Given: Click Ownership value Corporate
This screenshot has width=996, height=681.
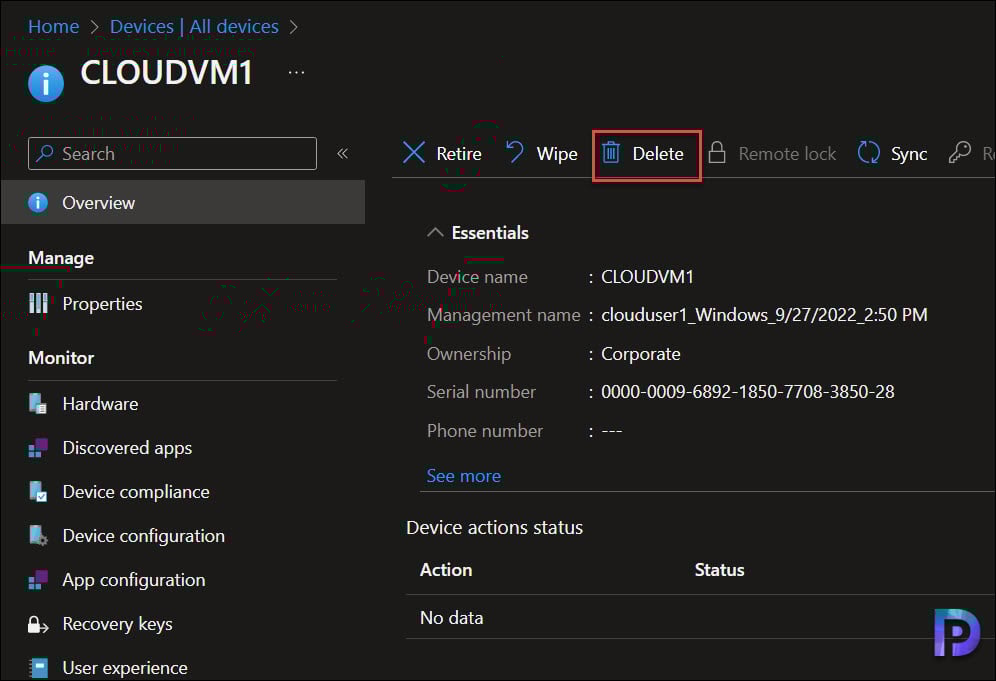Looking at the screenshot, I should coord(640,353).
